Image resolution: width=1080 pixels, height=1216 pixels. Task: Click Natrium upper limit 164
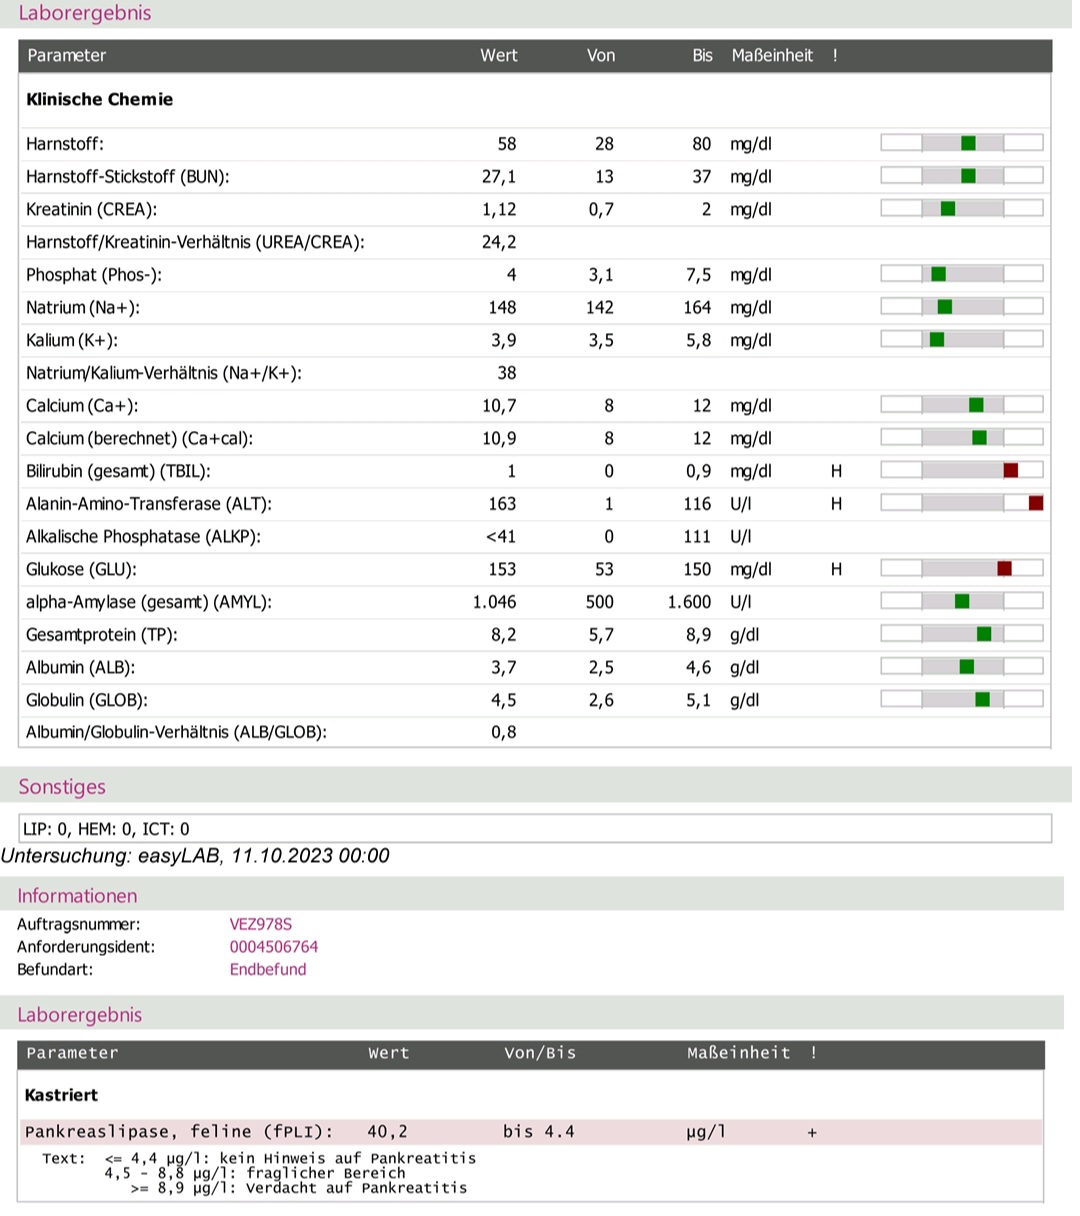[697, 308]
